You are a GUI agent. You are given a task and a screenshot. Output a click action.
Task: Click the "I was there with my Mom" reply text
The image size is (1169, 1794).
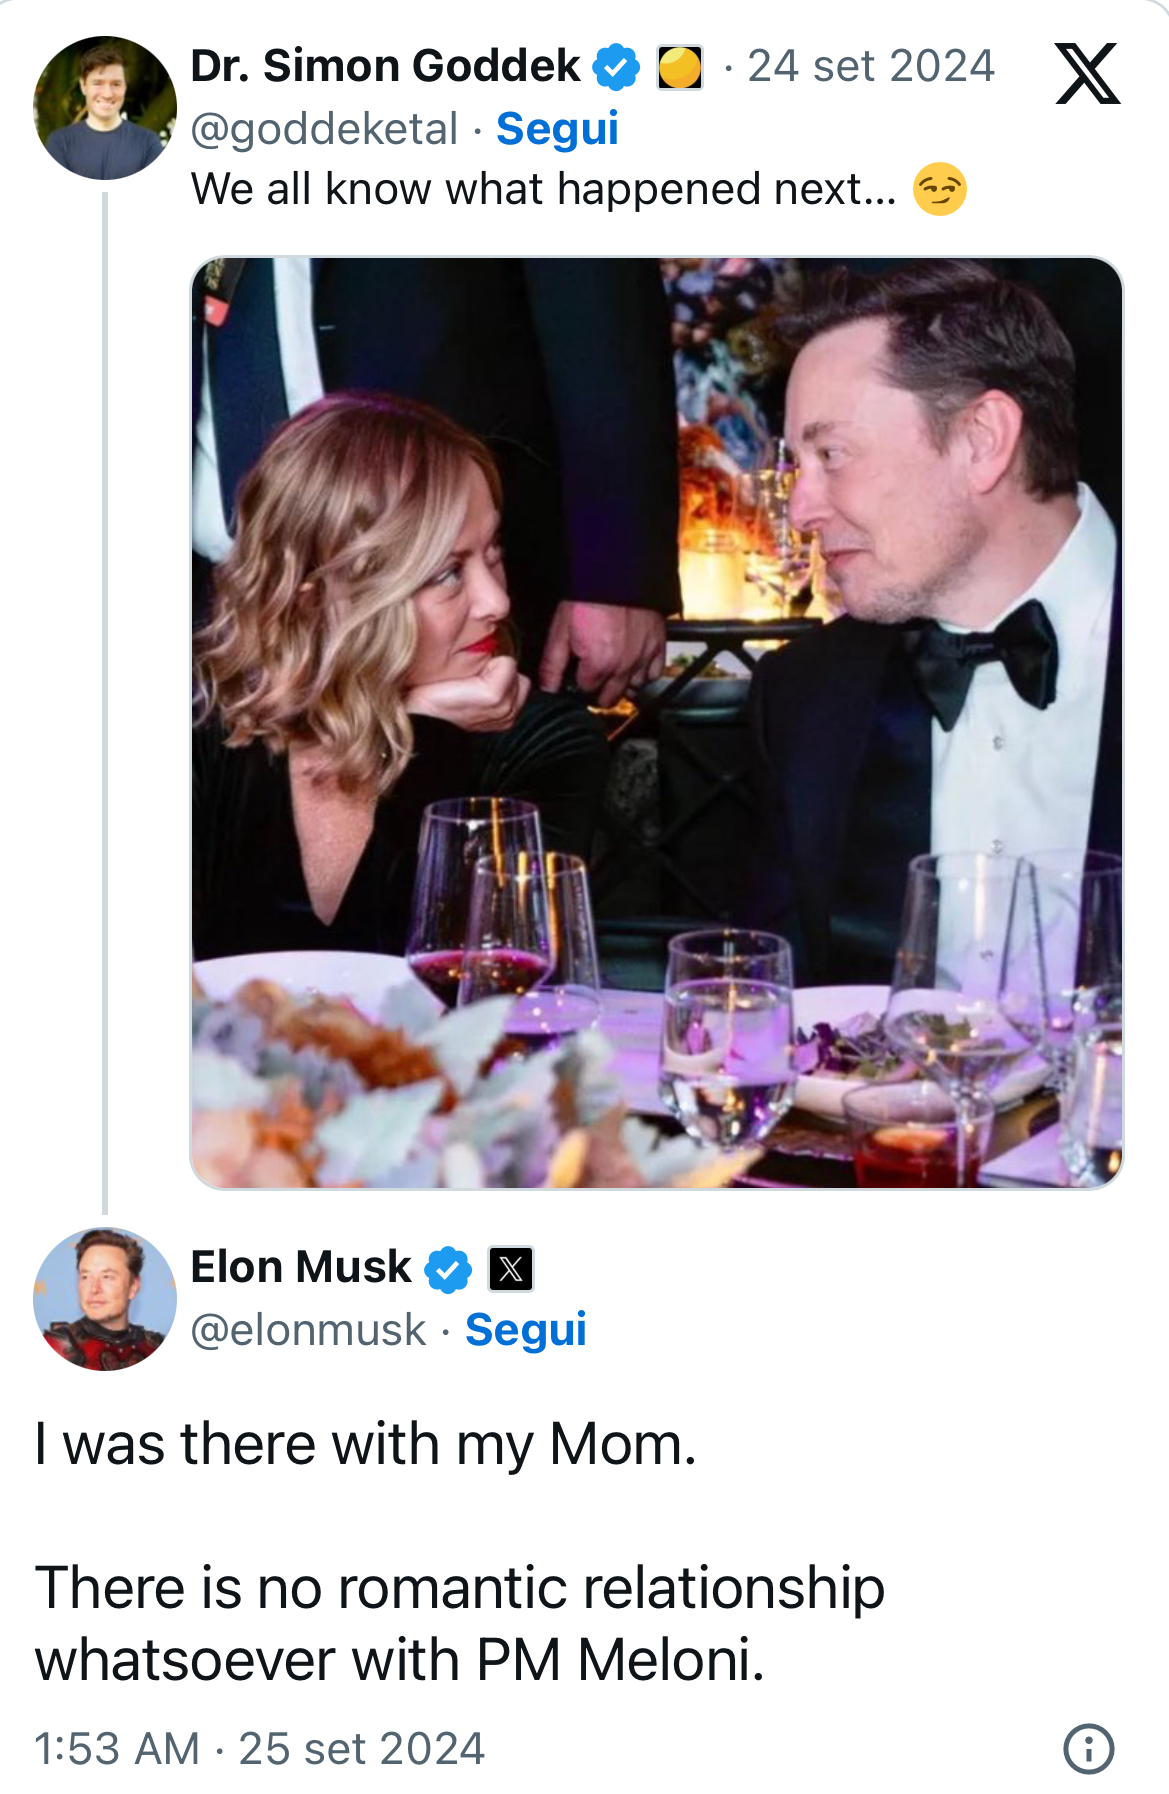tap(366, 1445)
